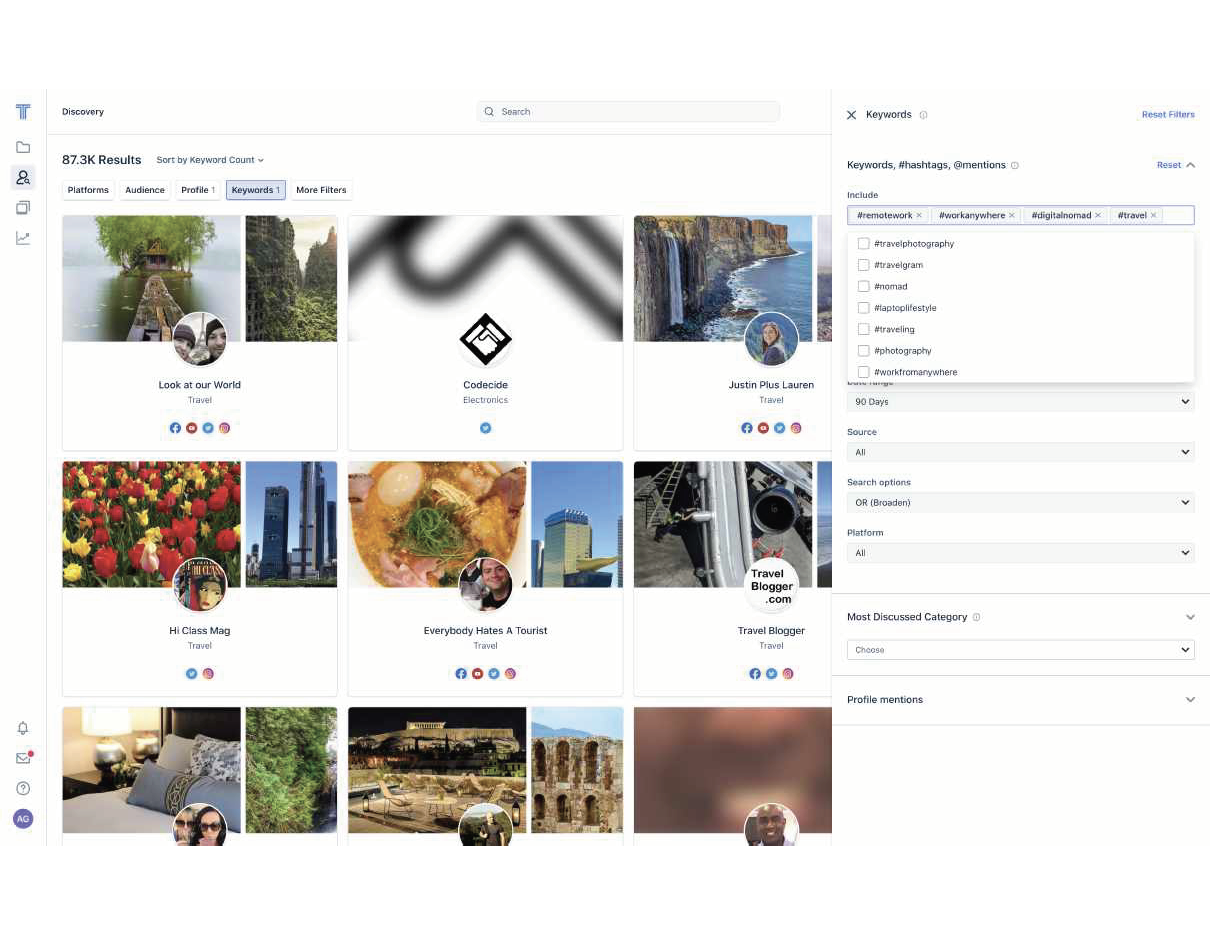Remove the #remotework tag
This screenshot has height=935, width=1210.
(919, 215)
